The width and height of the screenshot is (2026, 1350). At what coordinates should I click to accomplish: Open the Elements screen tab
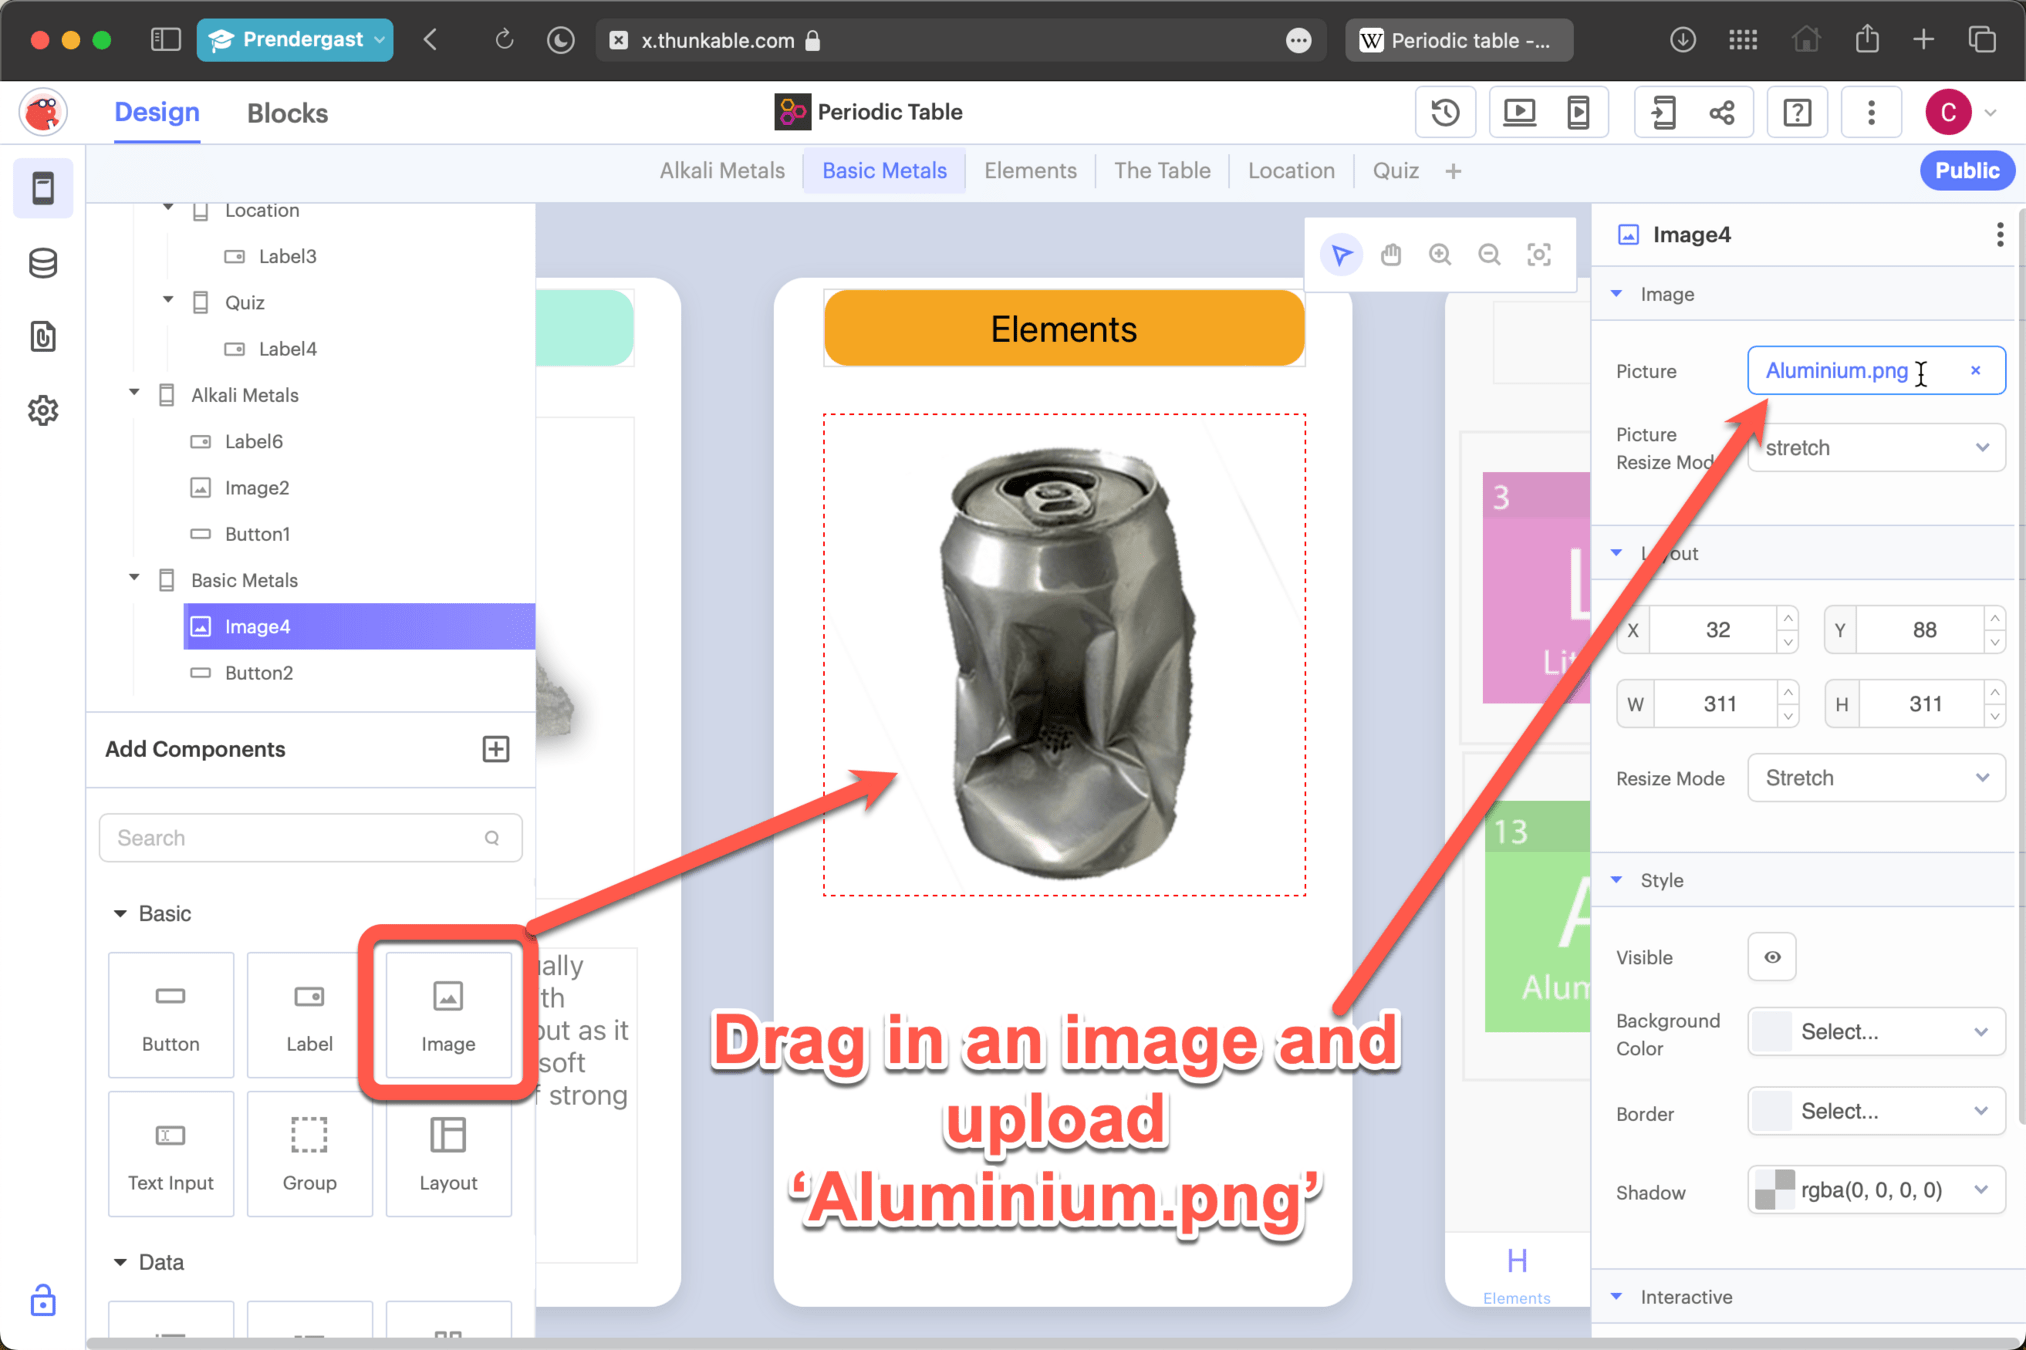[1030, 171]
